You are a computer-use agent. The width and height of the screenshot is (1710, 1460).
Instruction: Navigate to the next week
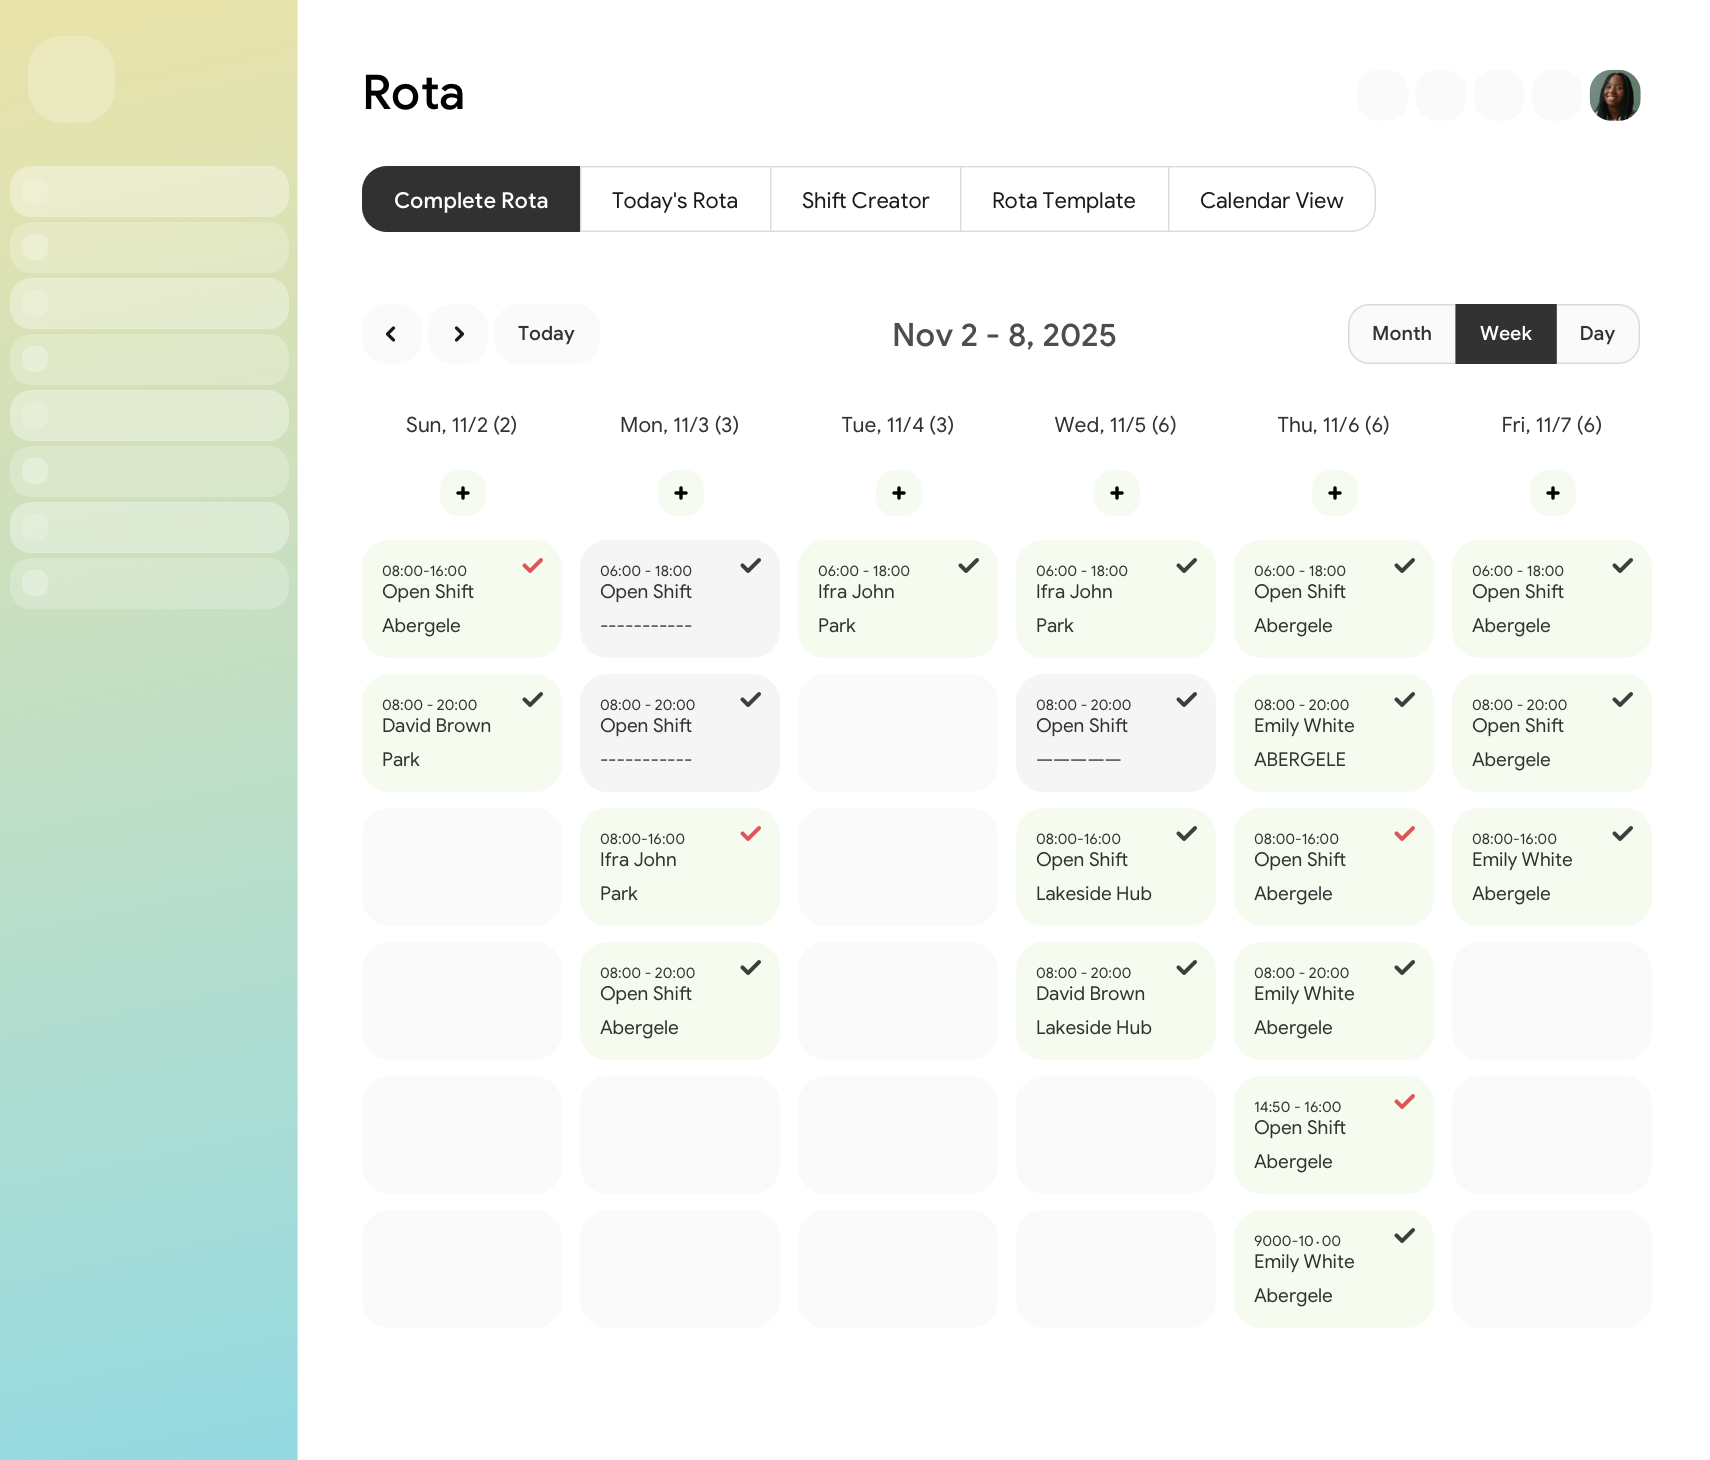click(x=457, y=333)
